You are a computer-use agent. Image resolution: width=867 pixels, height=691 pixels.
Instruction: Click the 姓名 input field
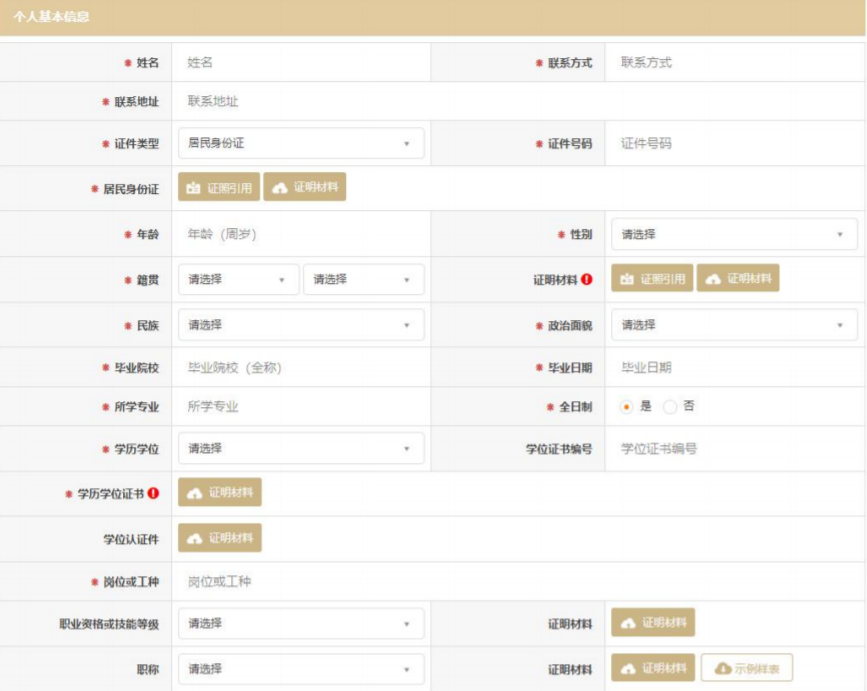coord(300,62)
